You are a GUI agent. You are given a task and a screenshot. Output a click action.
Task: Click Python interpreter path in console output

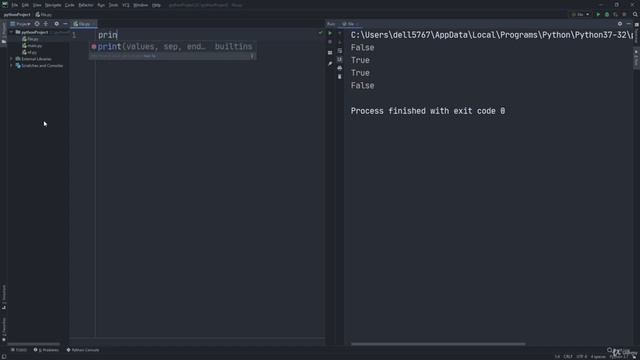click(492, 35)
